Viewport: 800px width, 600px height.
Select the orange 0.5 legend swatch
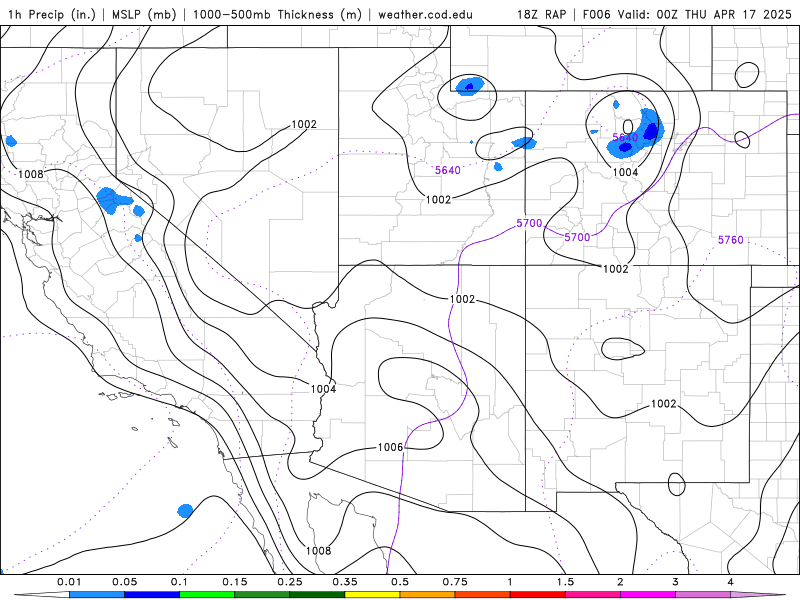pos(428,595)
